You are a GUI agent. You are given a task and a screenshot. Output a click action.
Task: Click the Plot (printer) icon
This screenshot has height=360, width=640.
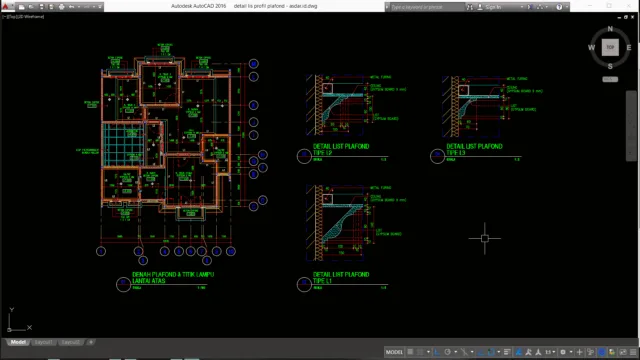click(61, 7)
